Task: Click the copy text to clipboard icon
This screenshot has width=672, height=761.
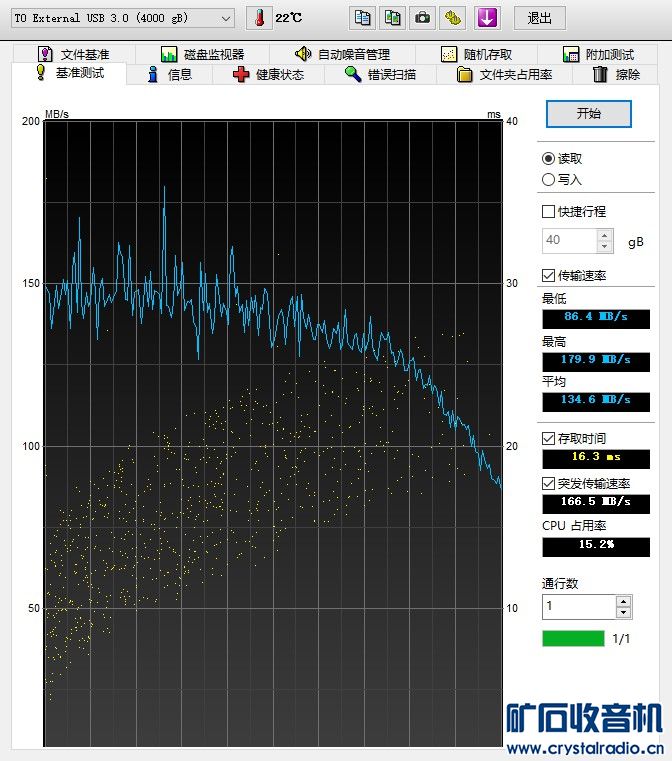Action: (362, 18)
